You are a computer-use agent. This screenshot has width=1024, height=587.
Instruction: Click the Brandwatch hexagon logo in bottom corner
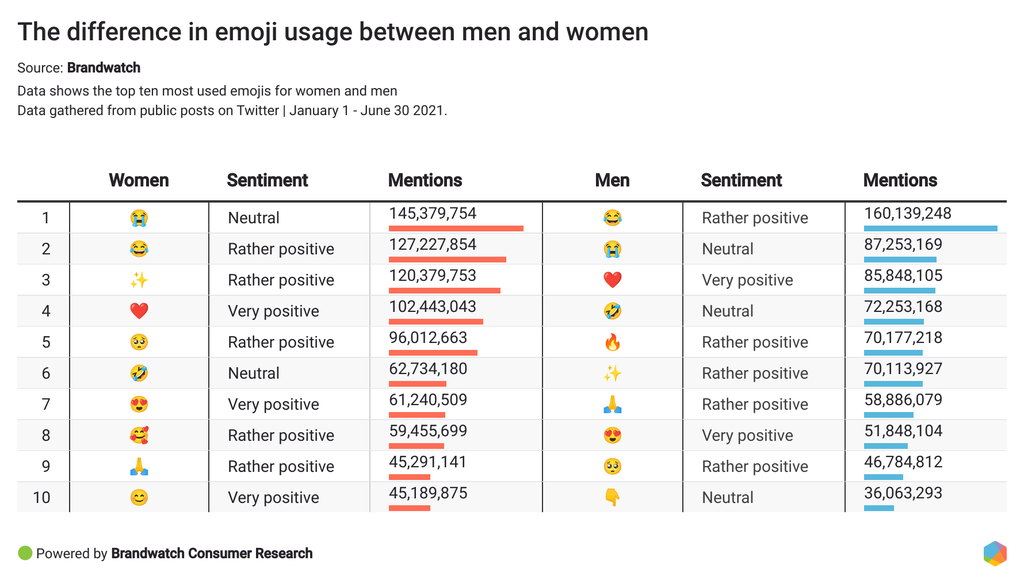[994, 553]
